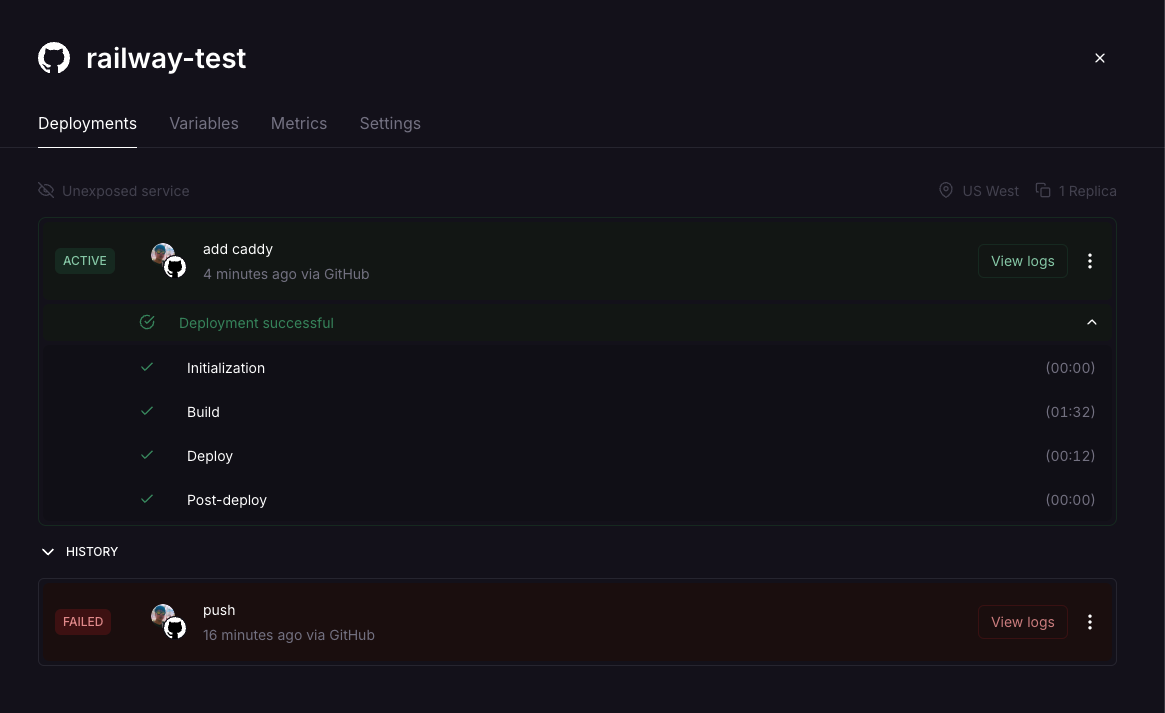Screen dimensions: 1165x713
Task: Click the FAILED status badge
Action: coord(82,622)
